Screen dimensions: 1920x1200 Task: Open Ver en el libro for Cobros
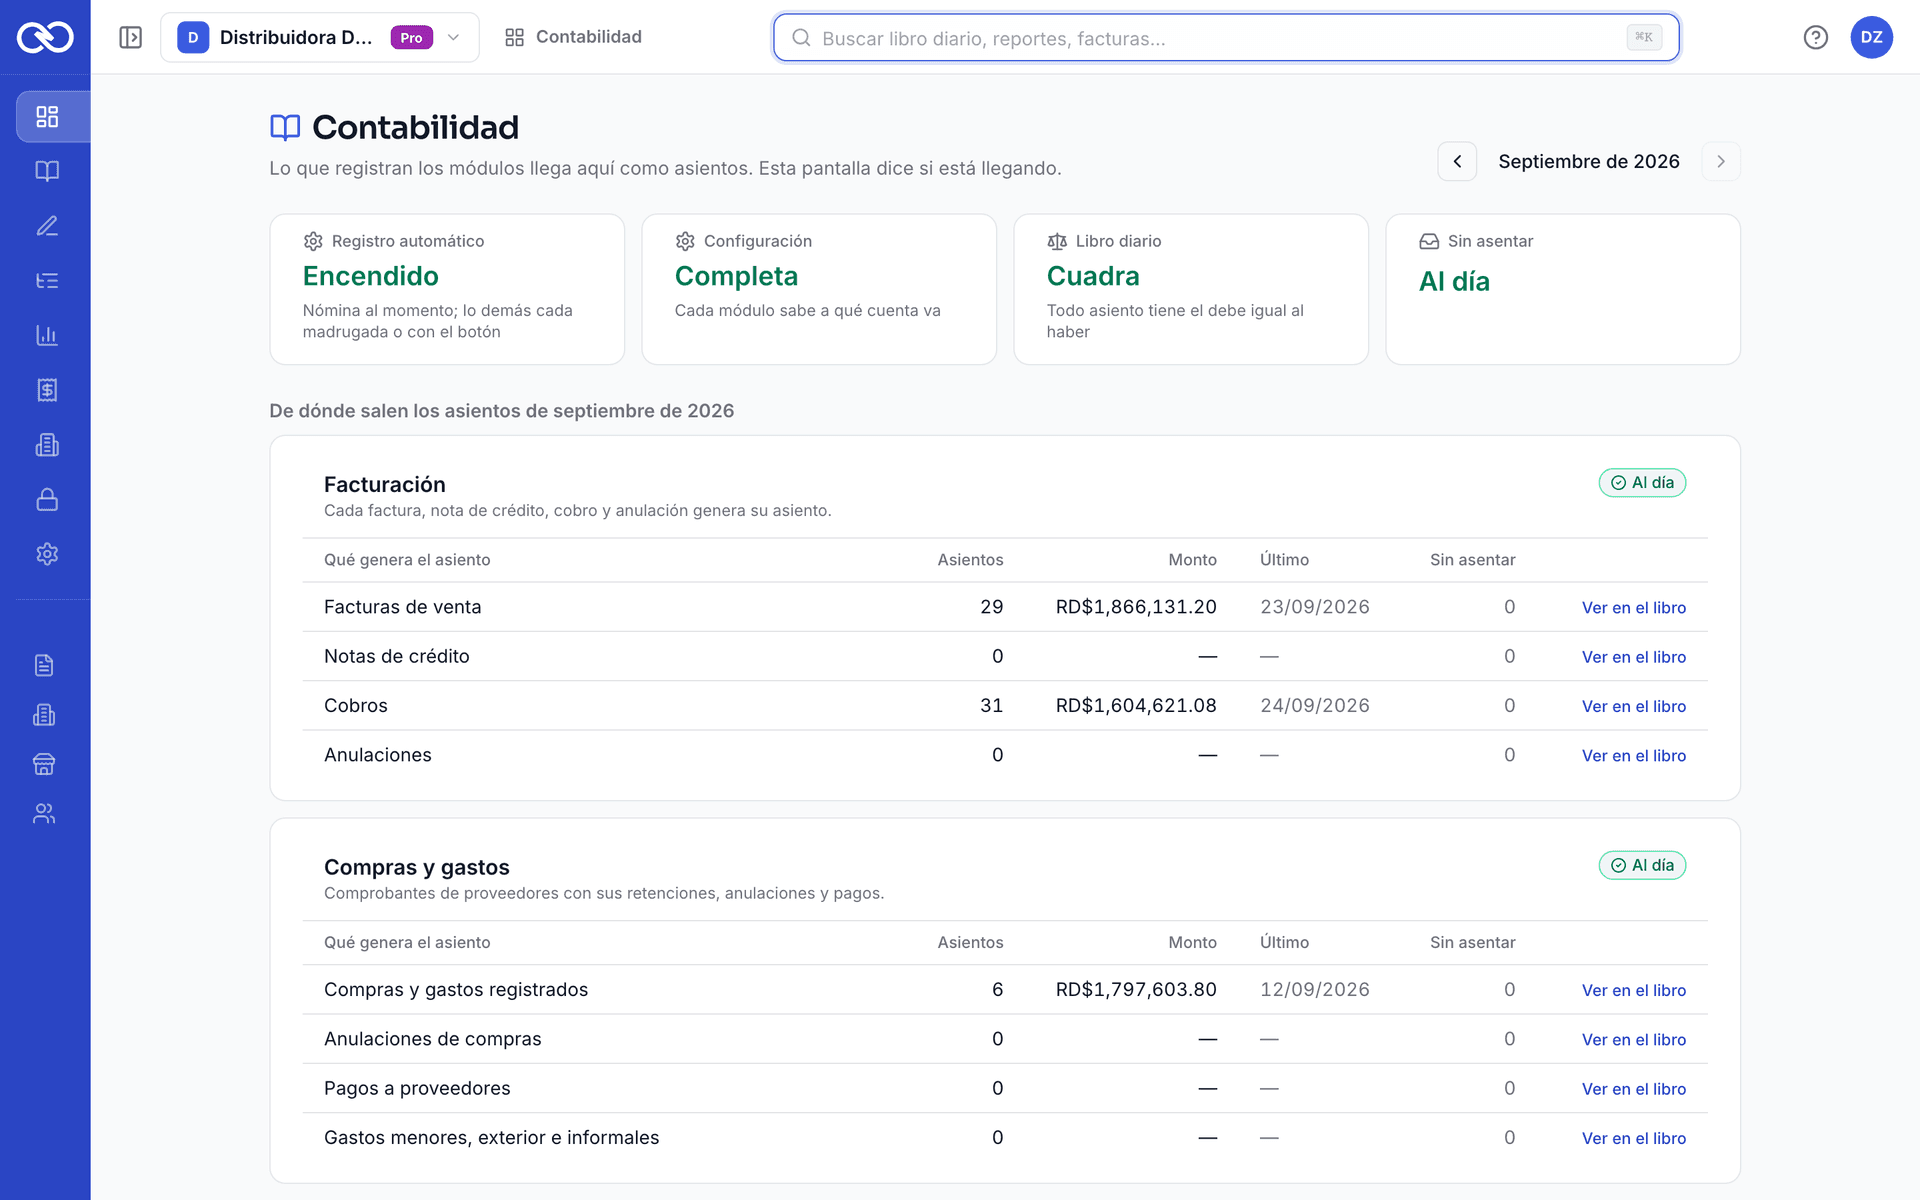coord(1634,706)
